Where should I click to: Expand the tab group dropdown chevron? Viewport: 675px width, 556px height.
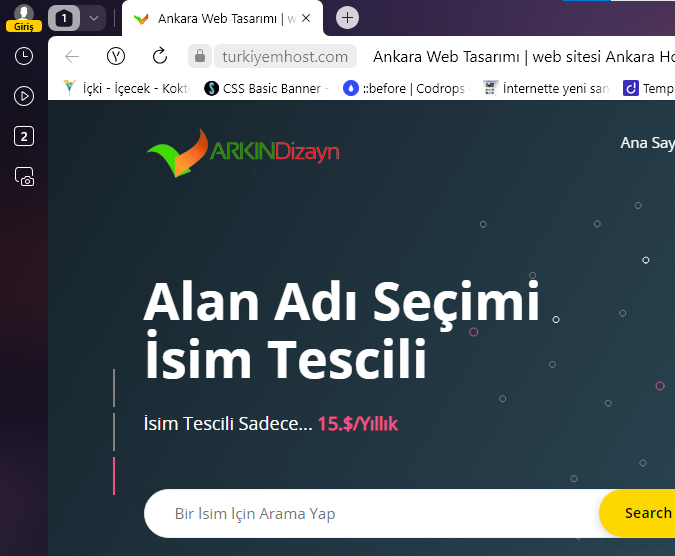[94, 18]
